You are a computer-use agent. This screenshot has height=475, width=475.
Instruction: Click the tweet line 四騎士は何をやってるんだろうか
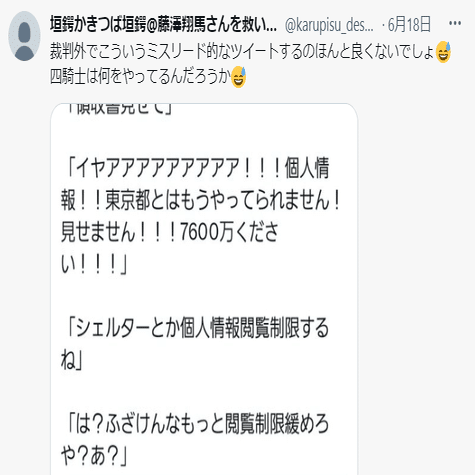pyautogui.click(x=140, y=77)
